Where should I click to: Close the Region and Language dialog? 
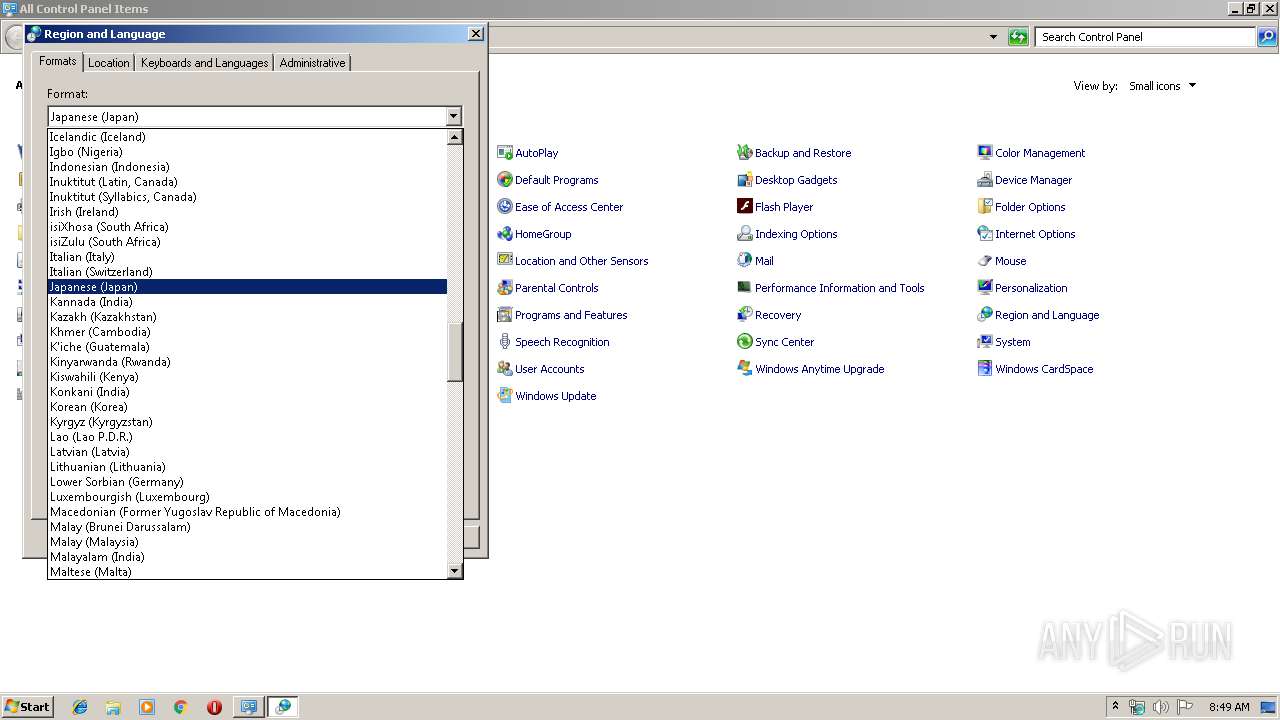[476, 34]
